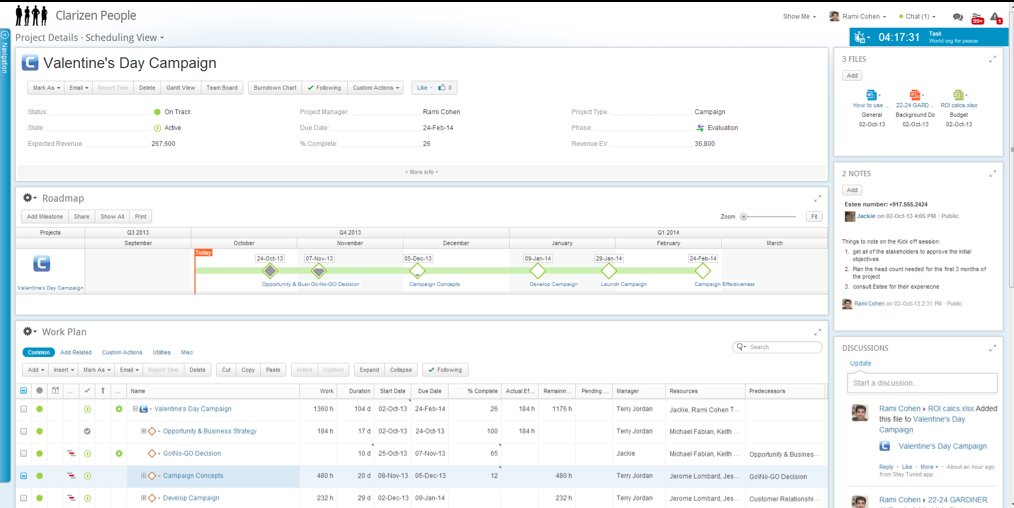This screenshot has height=508, width=1014.
Task: Open the project toolbar Mark As dropdown
Action: [47, 87]
